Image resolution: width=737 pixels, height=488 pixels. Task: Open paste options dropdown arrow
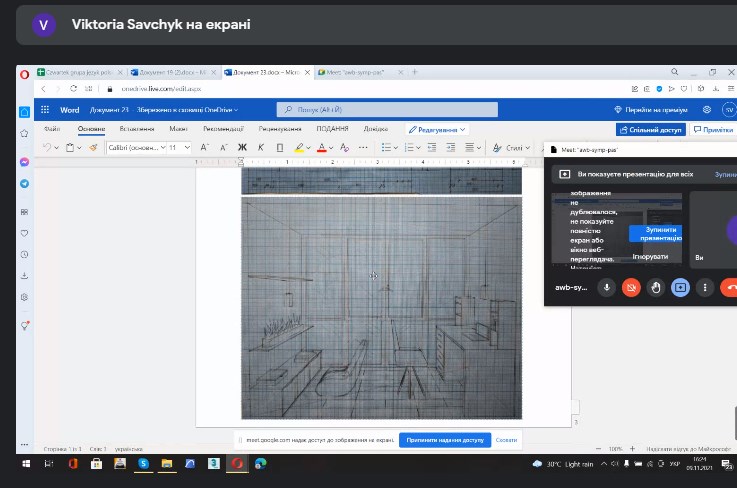79,148
